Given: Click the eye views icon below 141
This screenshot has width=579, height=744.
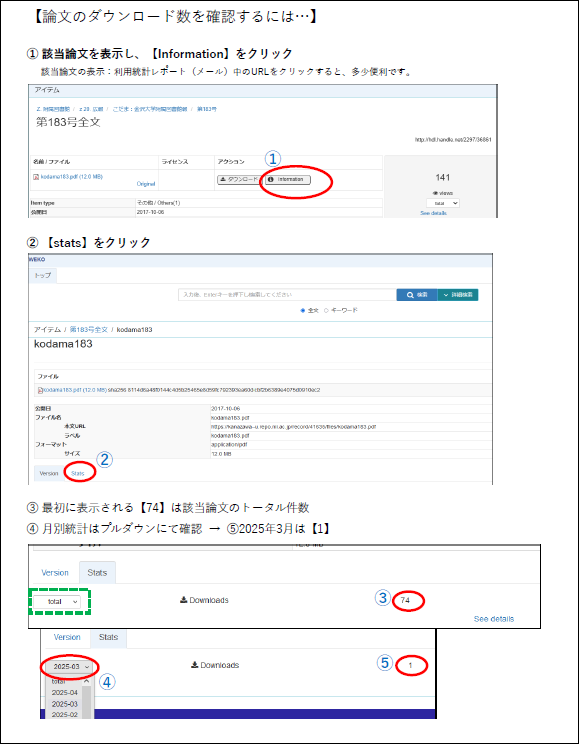Looking at the screenshot, I should pyautogui.click(x=434, y=193).
